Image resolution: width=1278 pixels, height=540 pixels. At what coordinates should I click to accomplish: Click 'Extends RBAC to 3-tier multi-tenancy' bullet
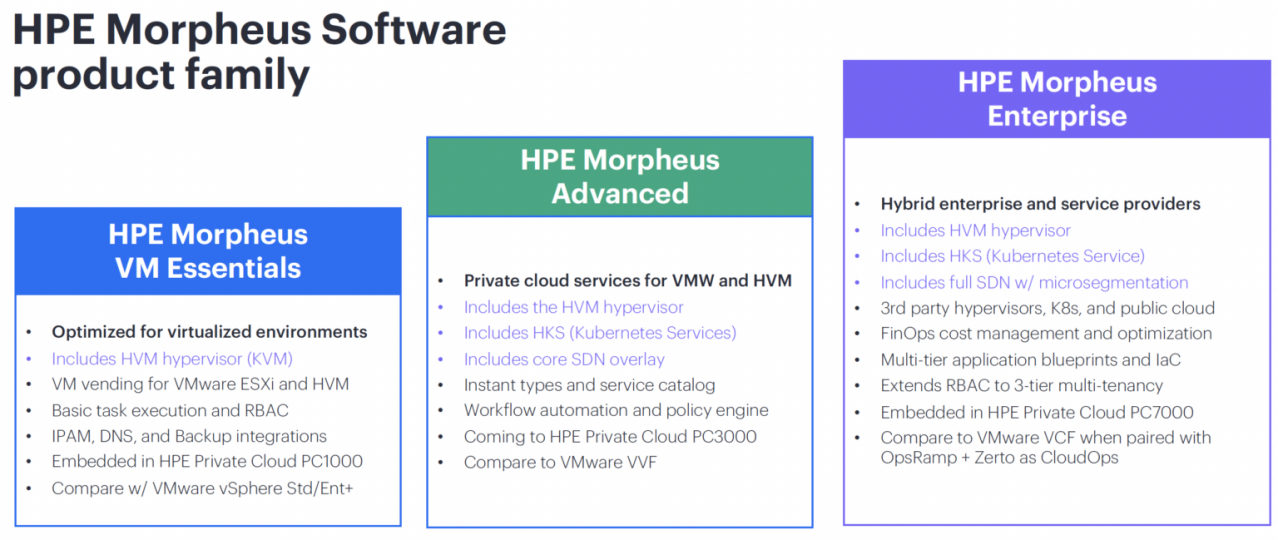point(1022,386)
